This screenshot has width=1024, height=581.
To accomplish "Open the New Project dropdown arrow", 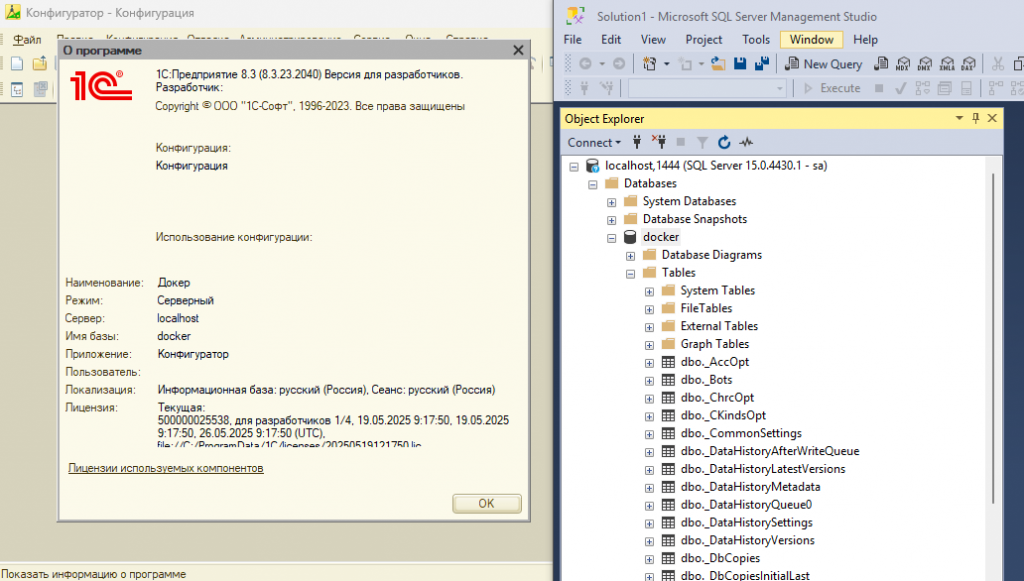I will click(666, 64).
